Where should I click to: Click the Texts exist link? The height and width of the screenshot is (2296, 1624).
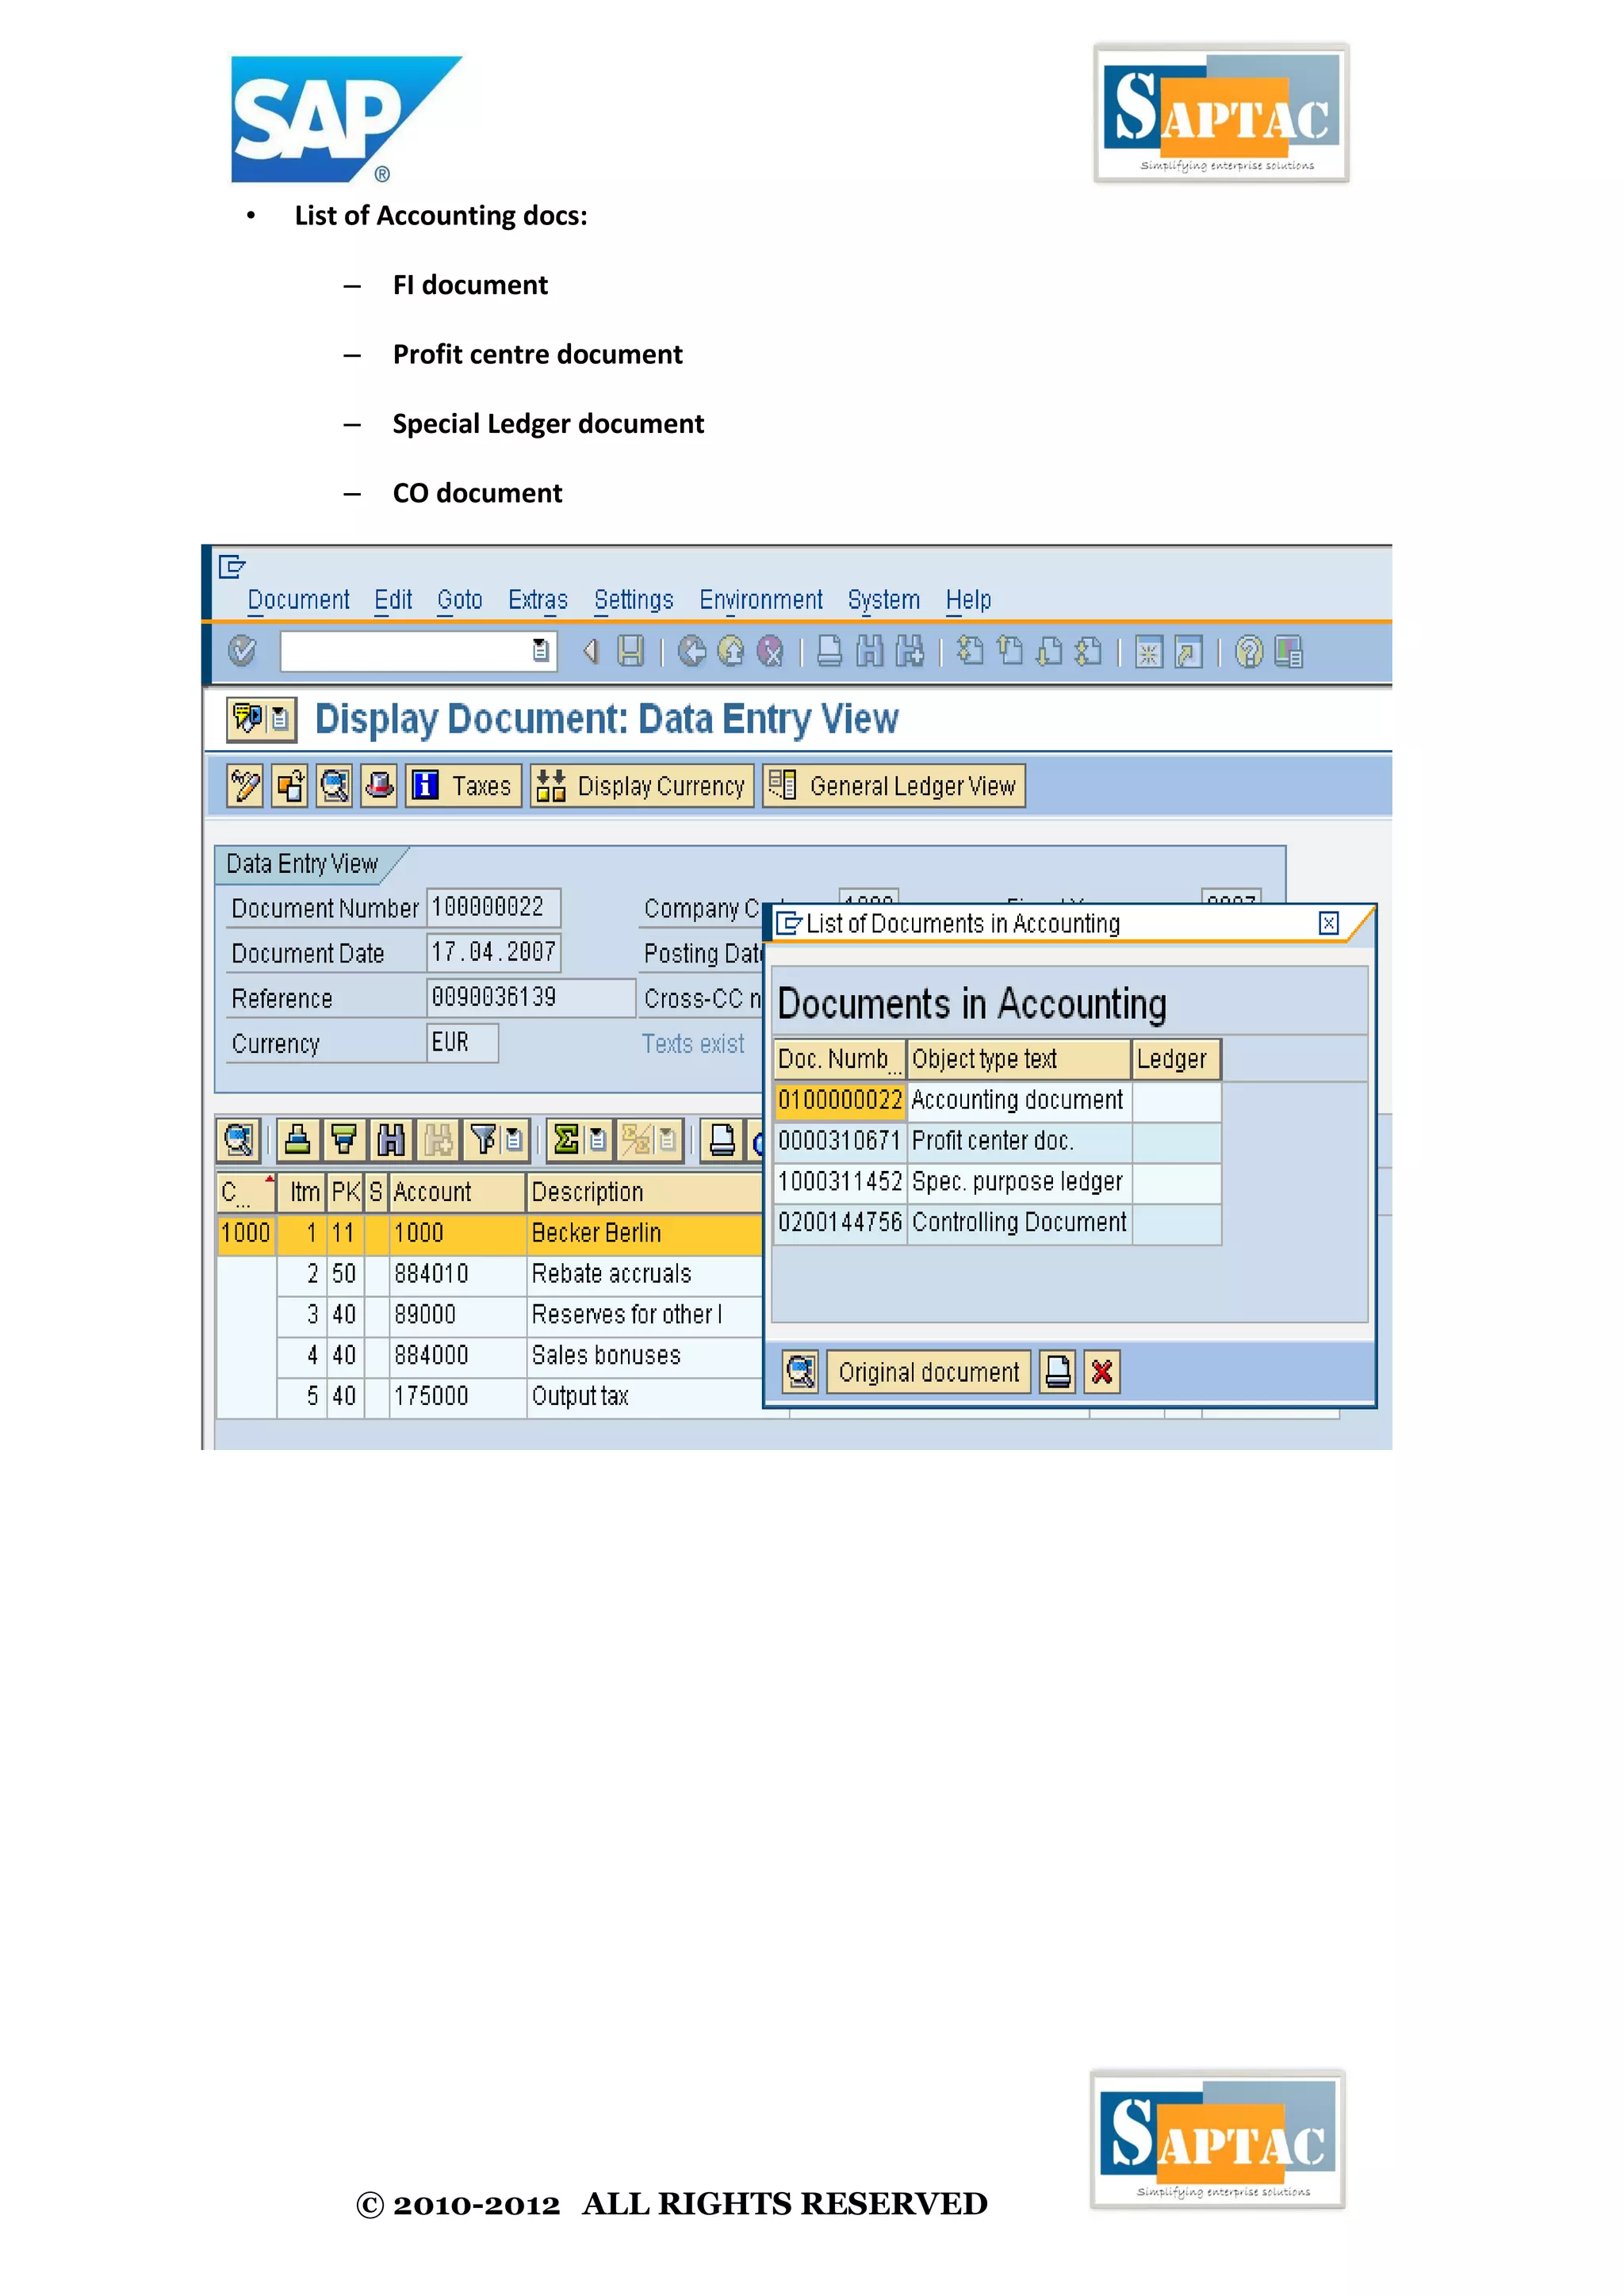[693, 1044]
